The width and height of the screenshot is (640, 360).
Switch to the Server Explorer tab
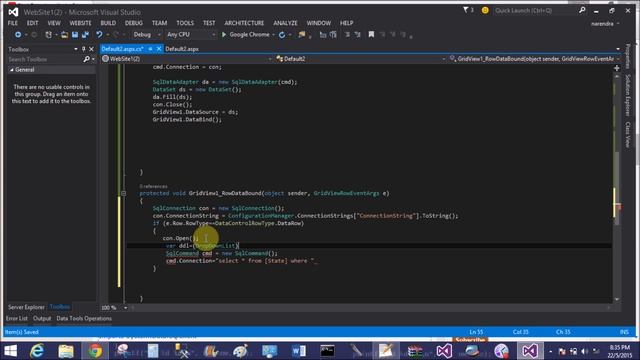26,307
